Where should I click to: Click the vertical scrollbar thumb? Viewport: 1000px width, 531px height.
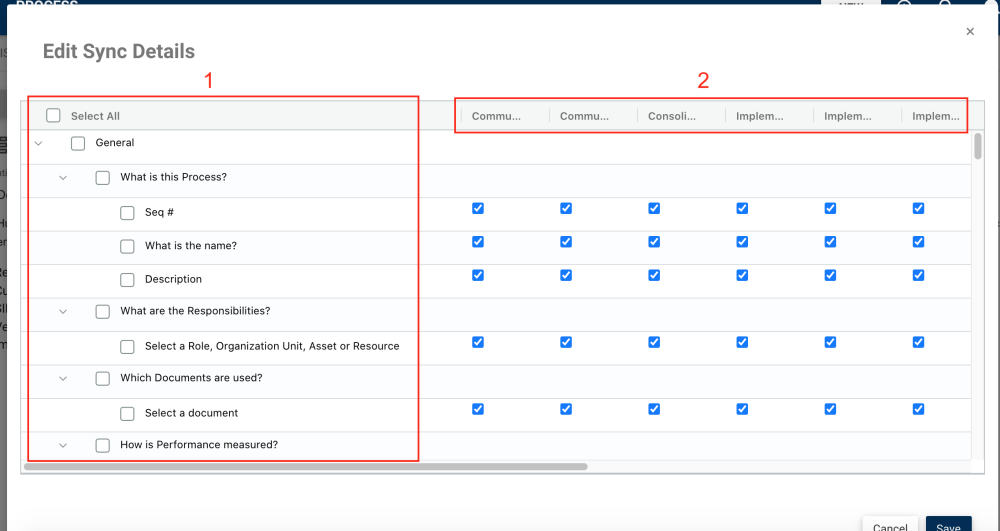coord(978,147)
